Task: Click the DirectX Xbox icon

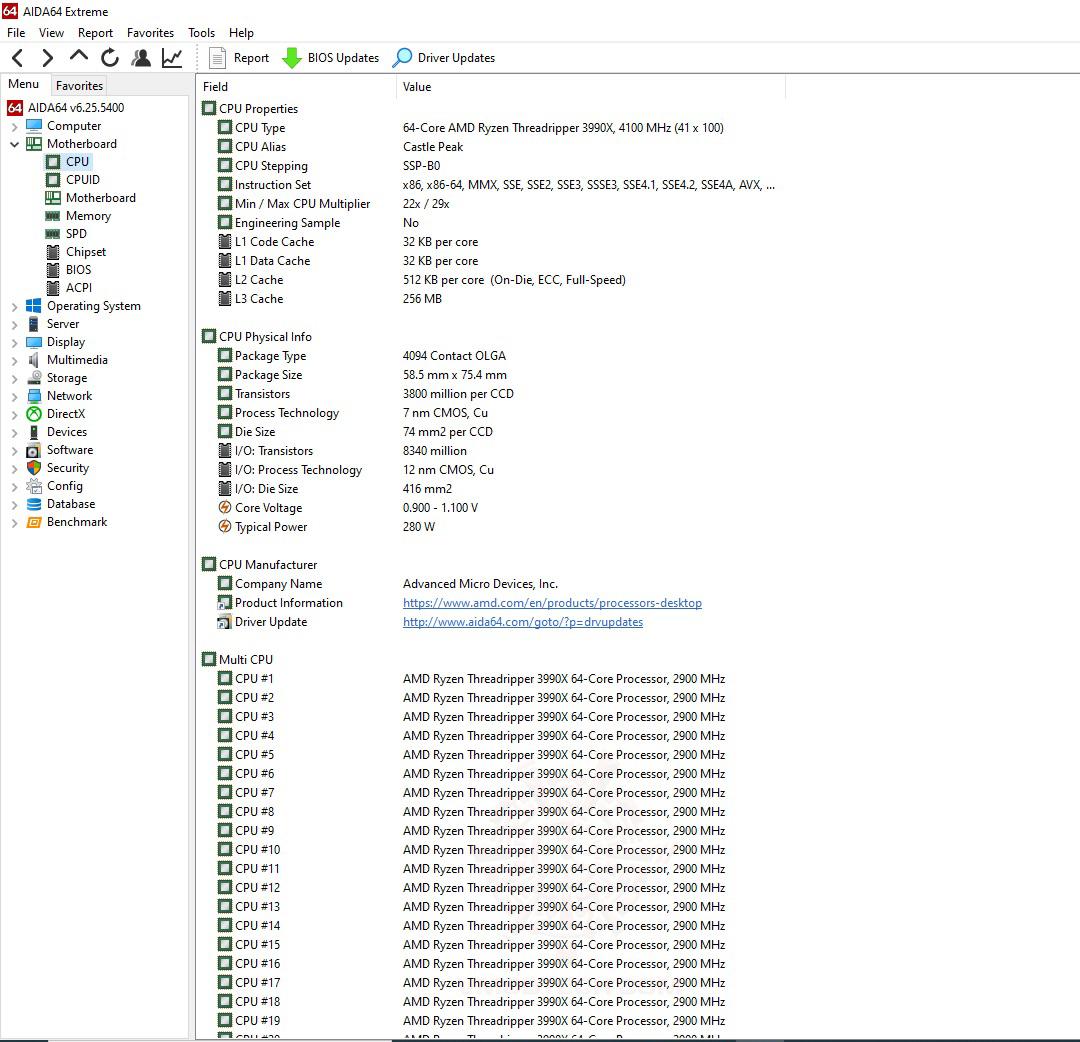Action: [34, 414]
